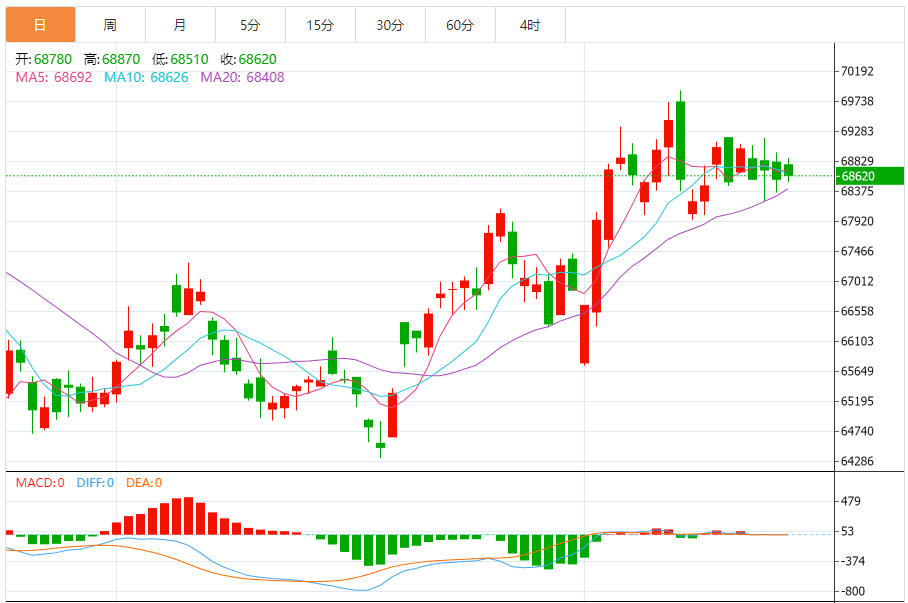This screenshot has width=908, height=603.
Task: Click the 66103 price axis label
Action: point(857,341)
